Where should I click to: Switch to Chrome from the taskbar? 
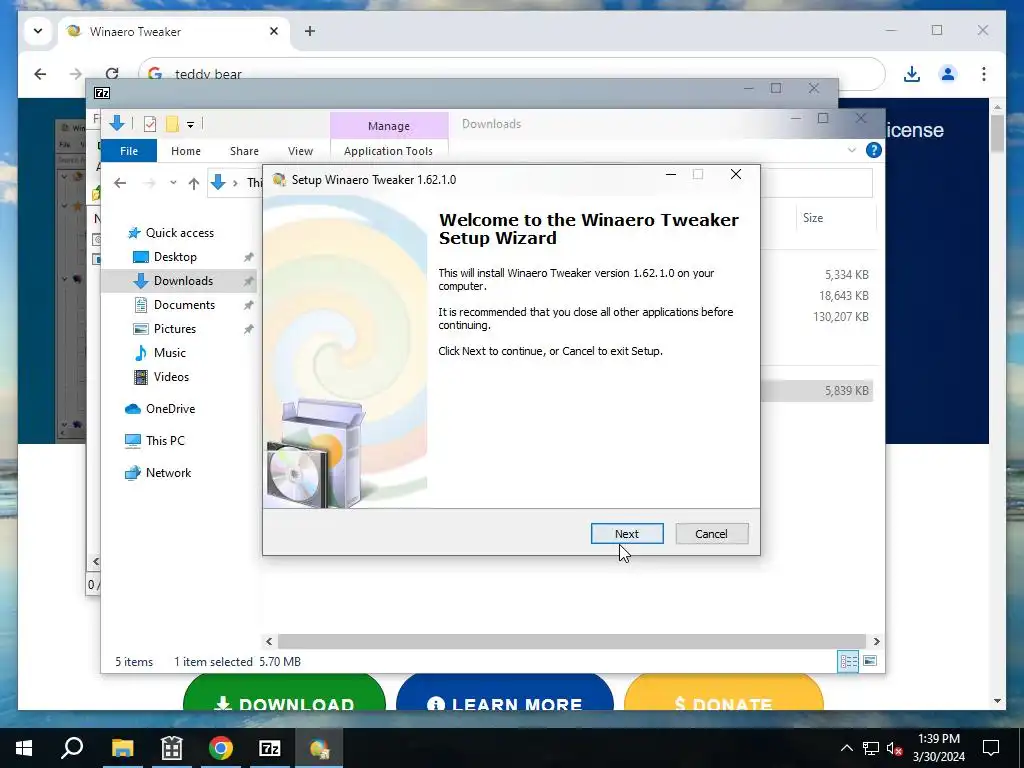pyautogui.click(x=221, y=748)
